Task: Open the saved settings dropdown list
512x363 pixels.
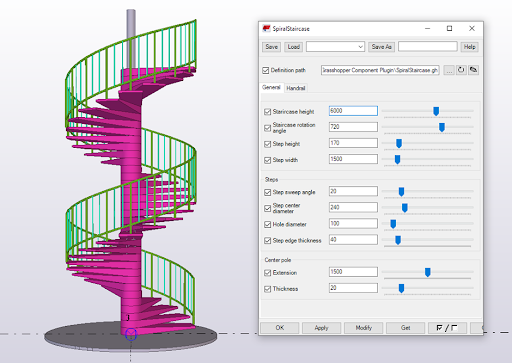Action: (335, 47)
